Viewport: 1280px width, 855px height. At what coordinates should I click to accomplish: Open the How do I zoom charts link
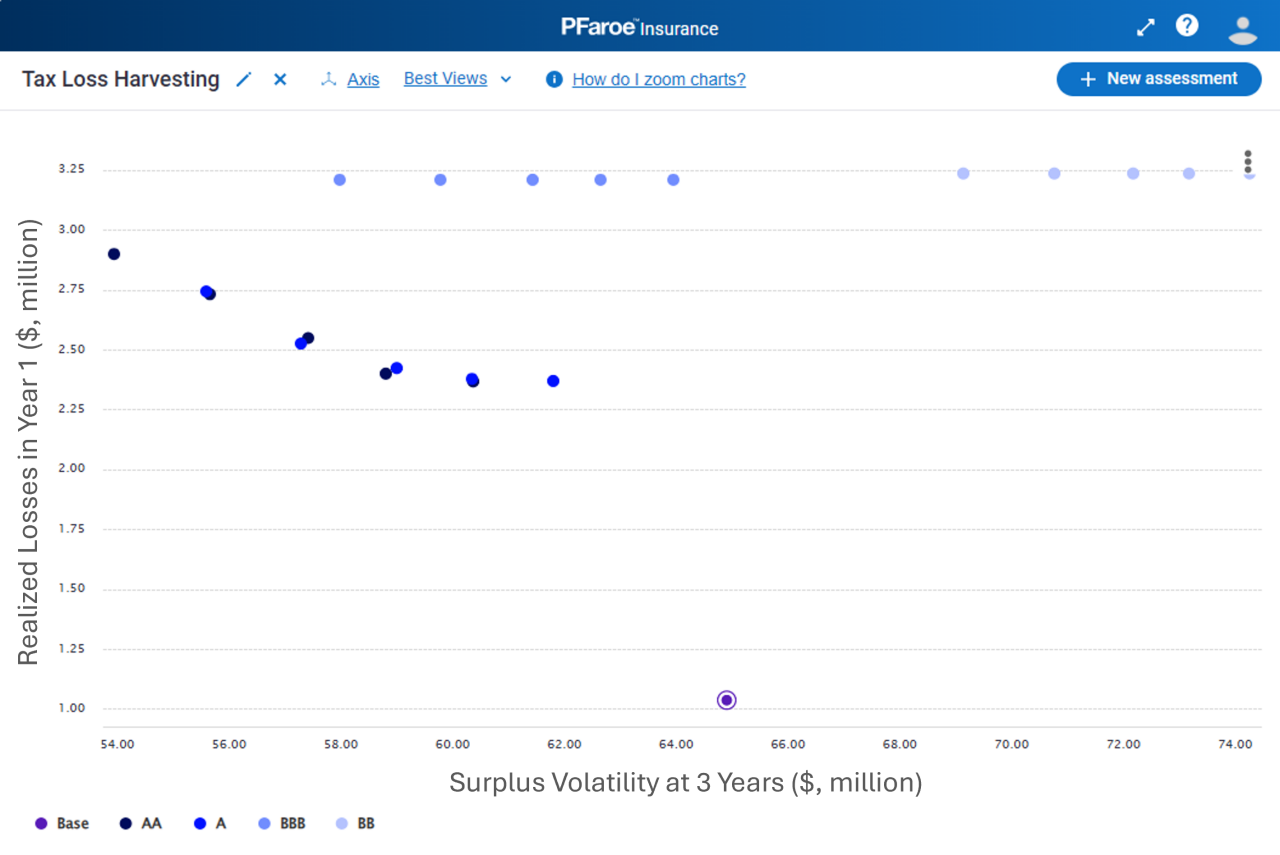[x=658, y=80]
